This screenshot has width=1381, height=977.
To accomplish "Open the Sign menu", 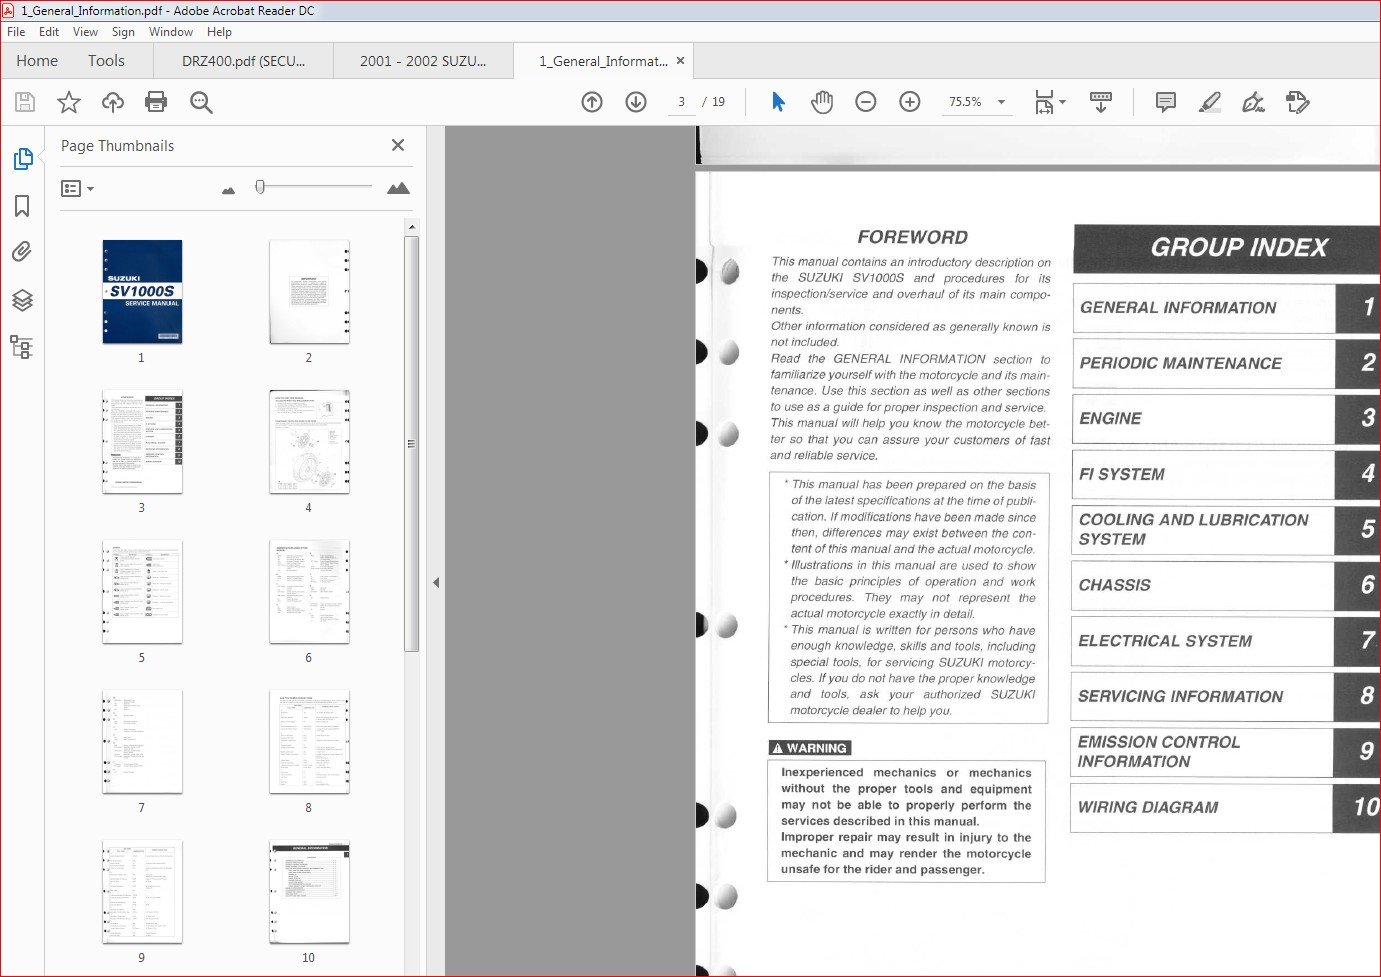I will 123,32.
